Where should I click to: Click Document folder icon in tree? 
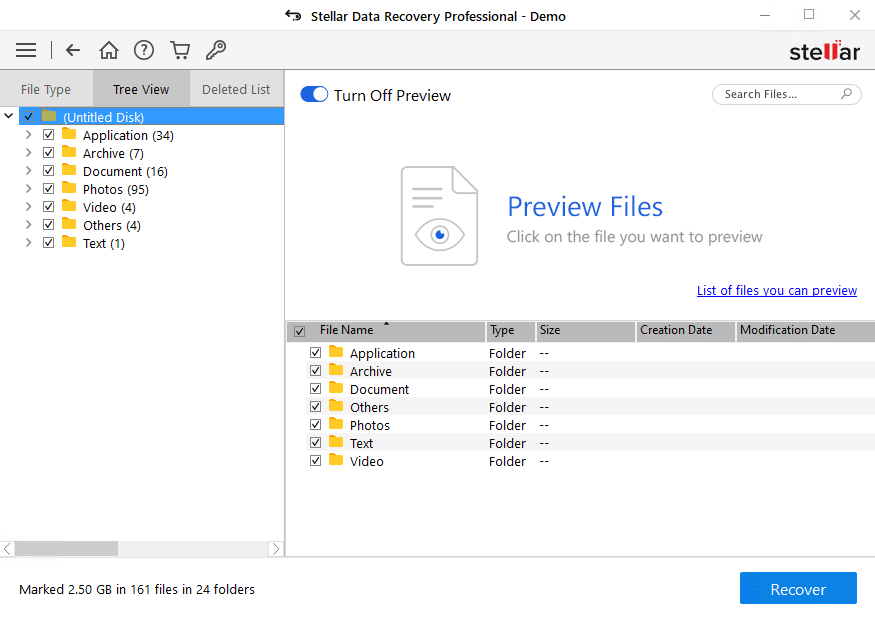click(69, 170)
